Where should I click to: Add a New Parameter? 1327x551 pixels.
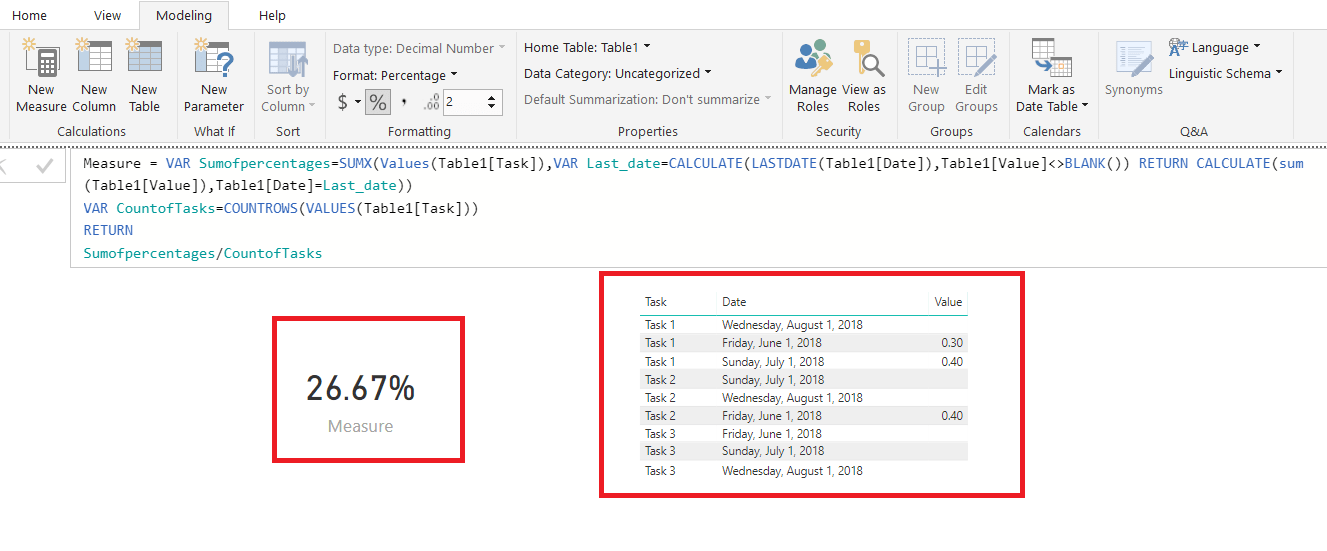click(x=214, y=76)
